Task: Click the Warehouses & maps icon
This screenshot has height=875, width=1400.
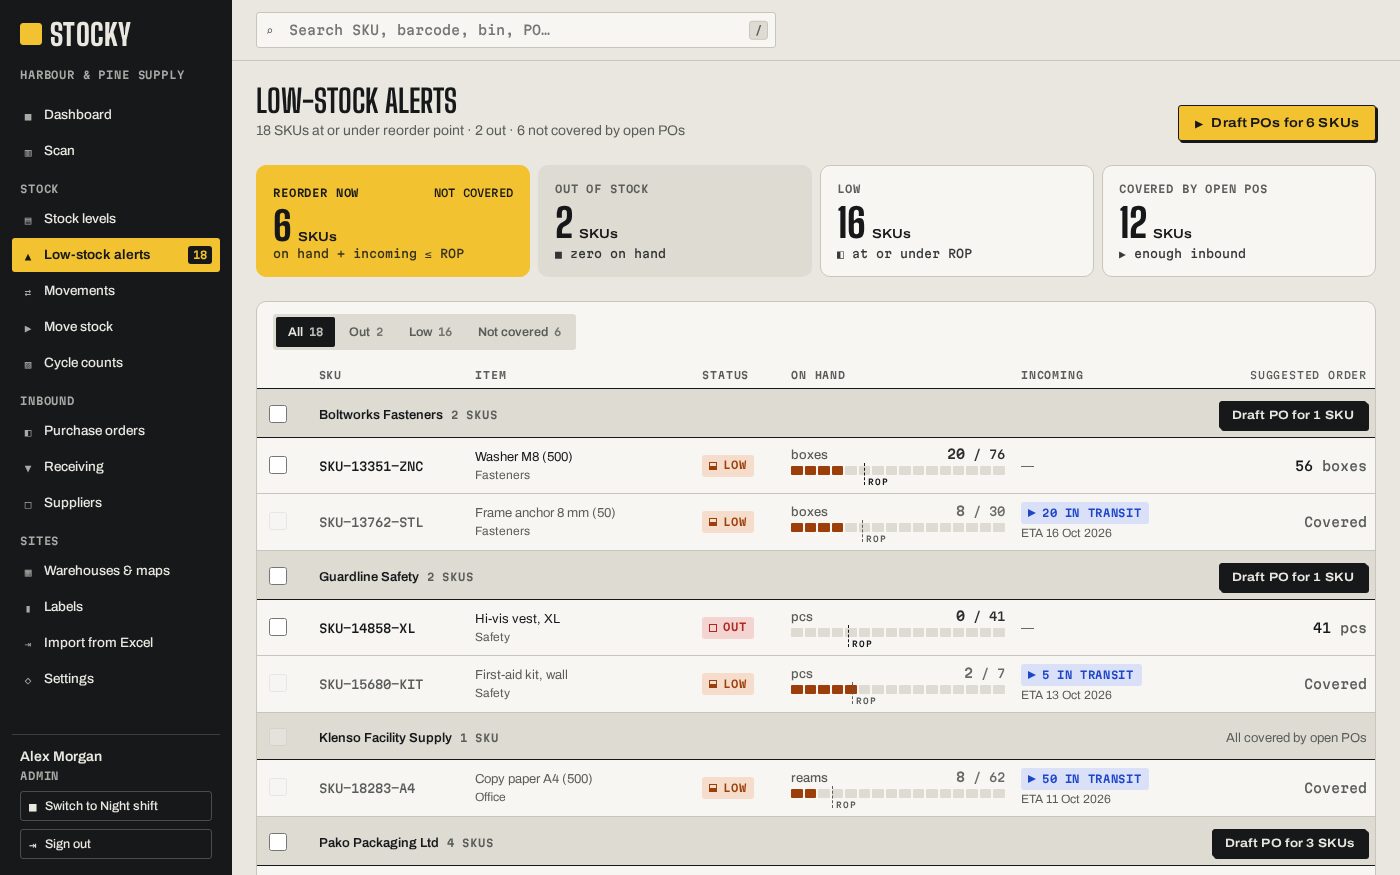Action: click(x=28, y=572)
